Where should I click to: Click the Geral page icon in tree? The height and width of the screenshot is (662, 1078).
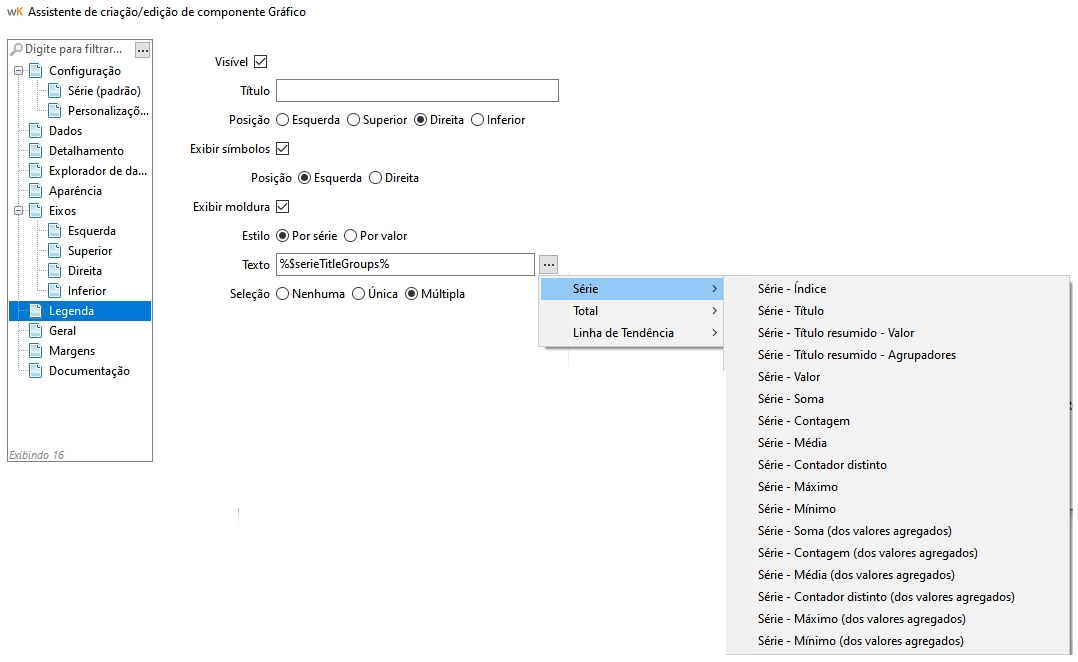36,331
